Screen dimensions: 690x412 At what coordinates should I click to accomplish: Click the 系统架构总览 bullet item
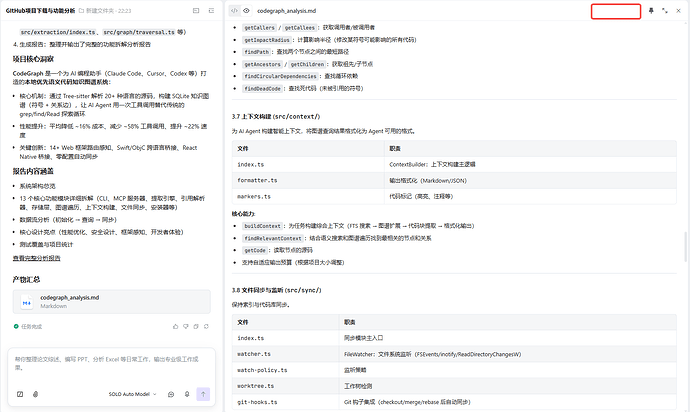click(x=38, y=186)
